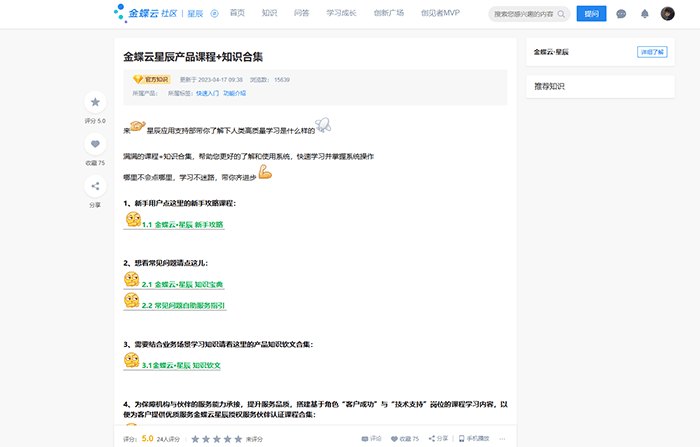Open link 2.1 金蝶云·星辰 知识宝典
Image resolution: width=700 pixels, height=447 pixels.
[x=182, y=284]
